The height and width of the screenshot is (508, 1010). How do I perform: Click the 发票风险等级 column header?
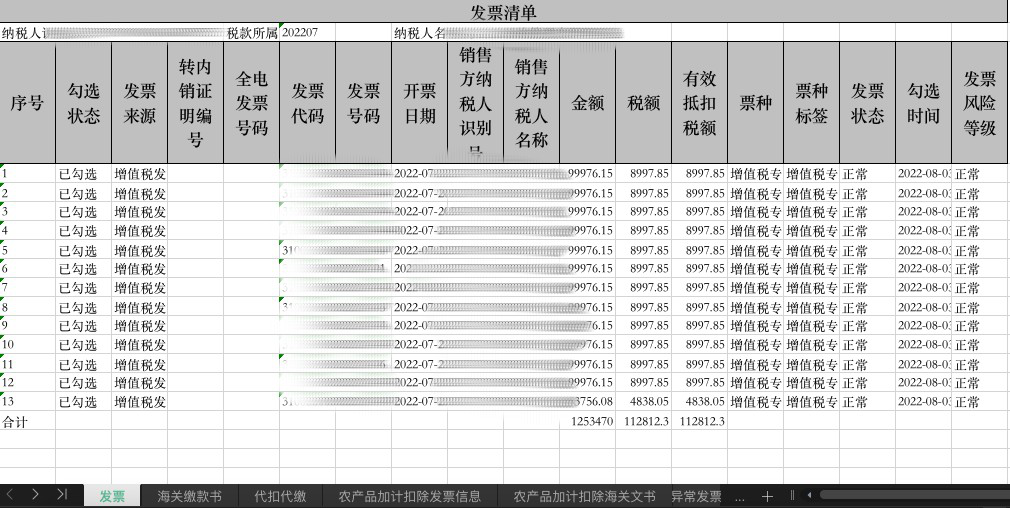[980, 103]
